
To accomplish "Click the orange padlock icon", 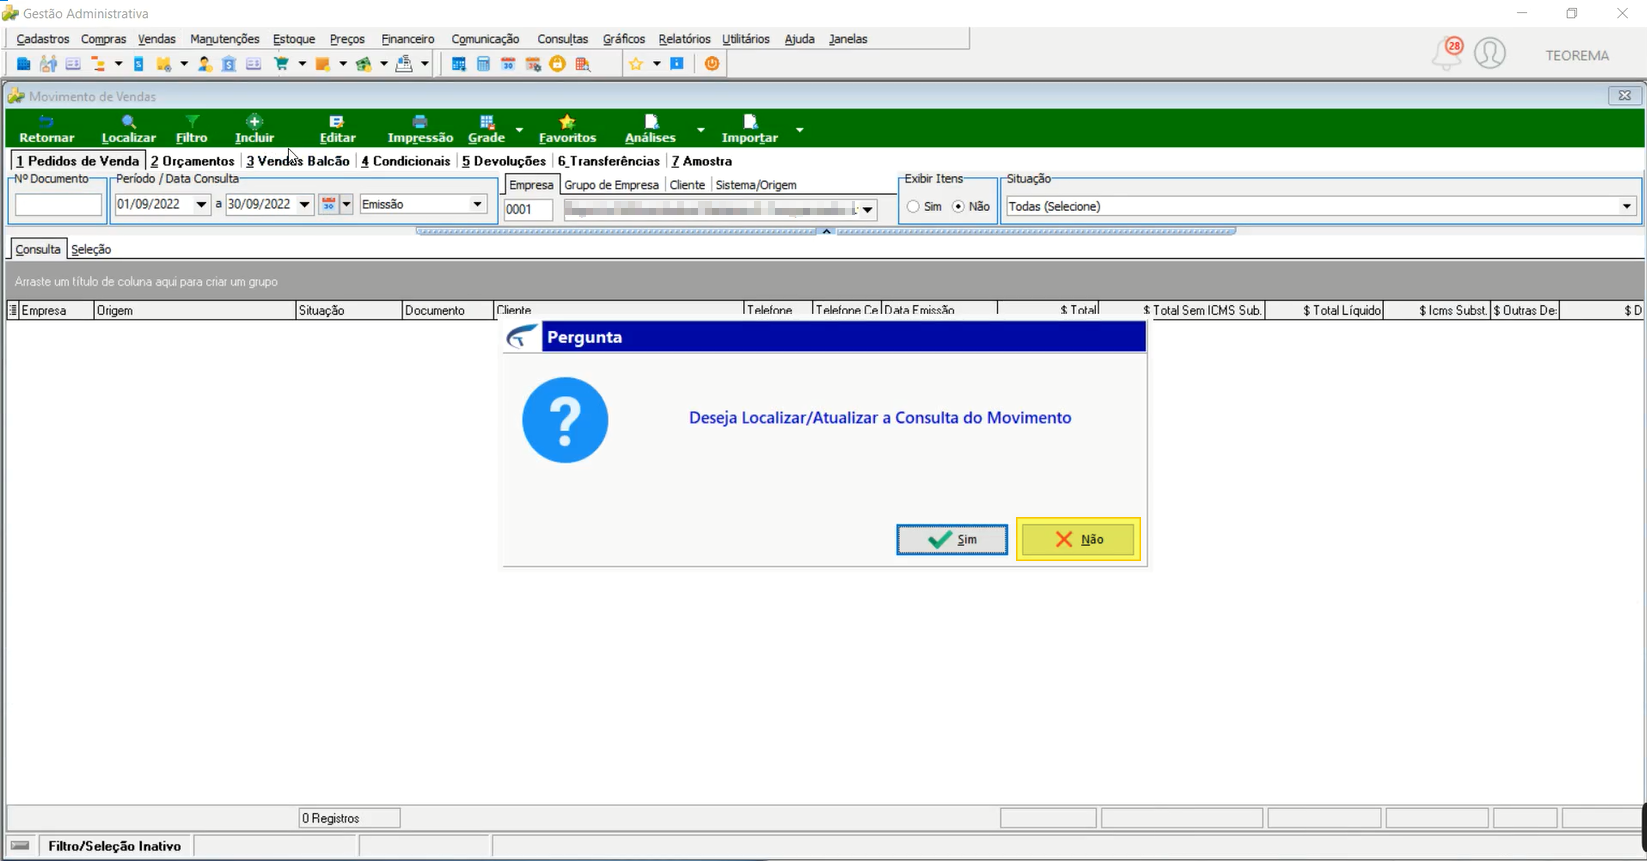I will (x=558, y=64).
